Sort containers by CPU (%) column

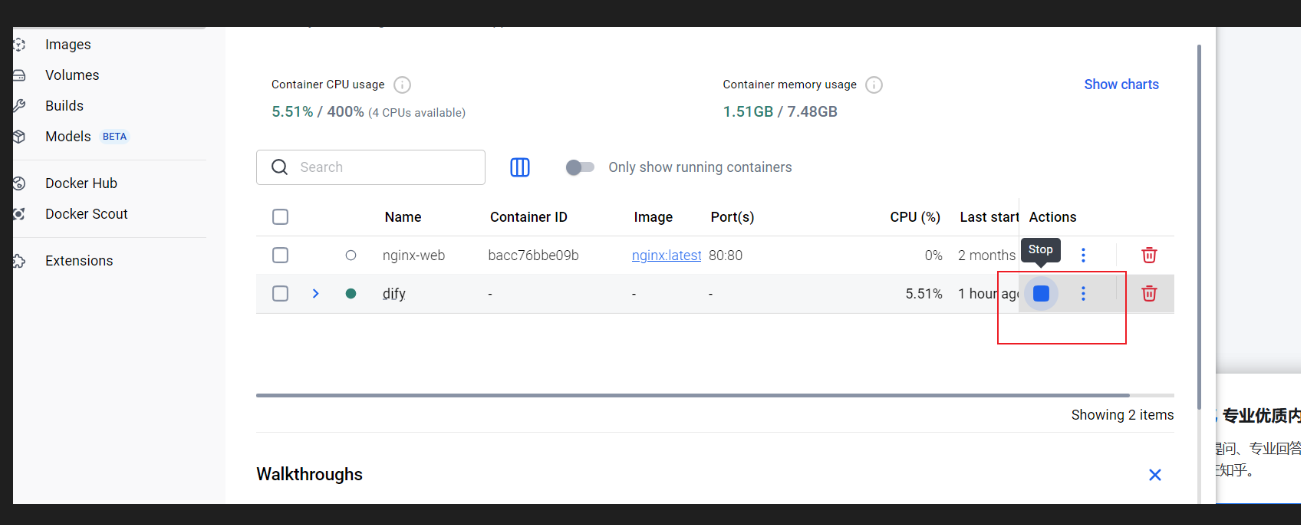pyautogui.click(x=915, y=217)
